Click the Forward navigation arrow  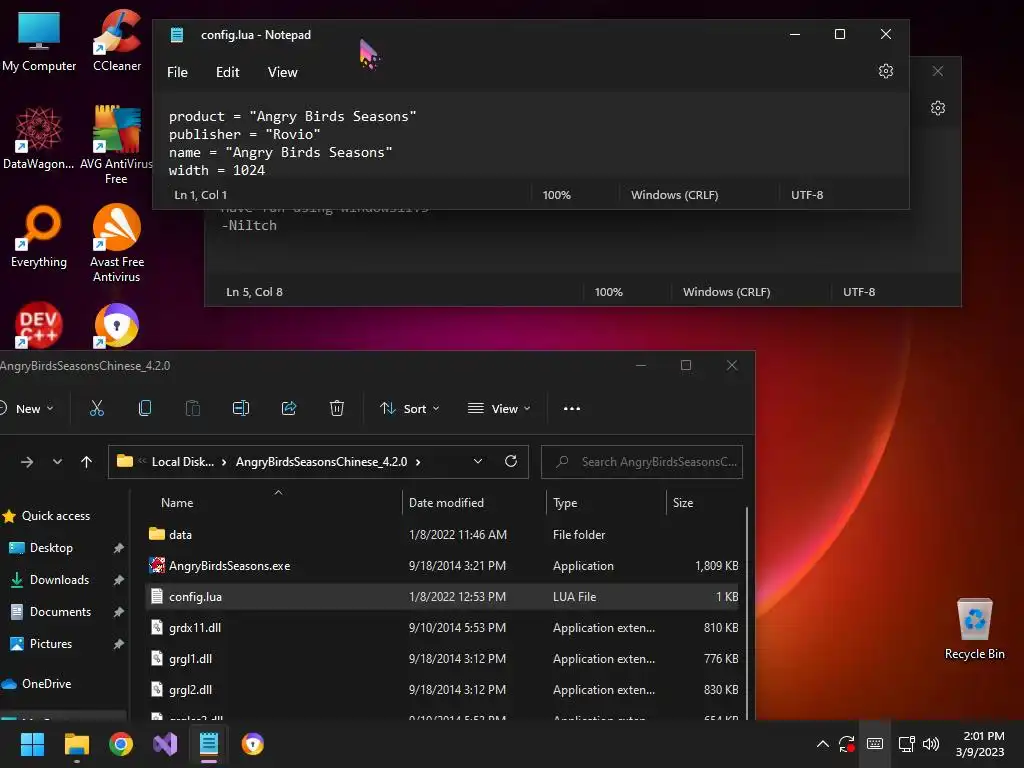(x=27, y=462)
